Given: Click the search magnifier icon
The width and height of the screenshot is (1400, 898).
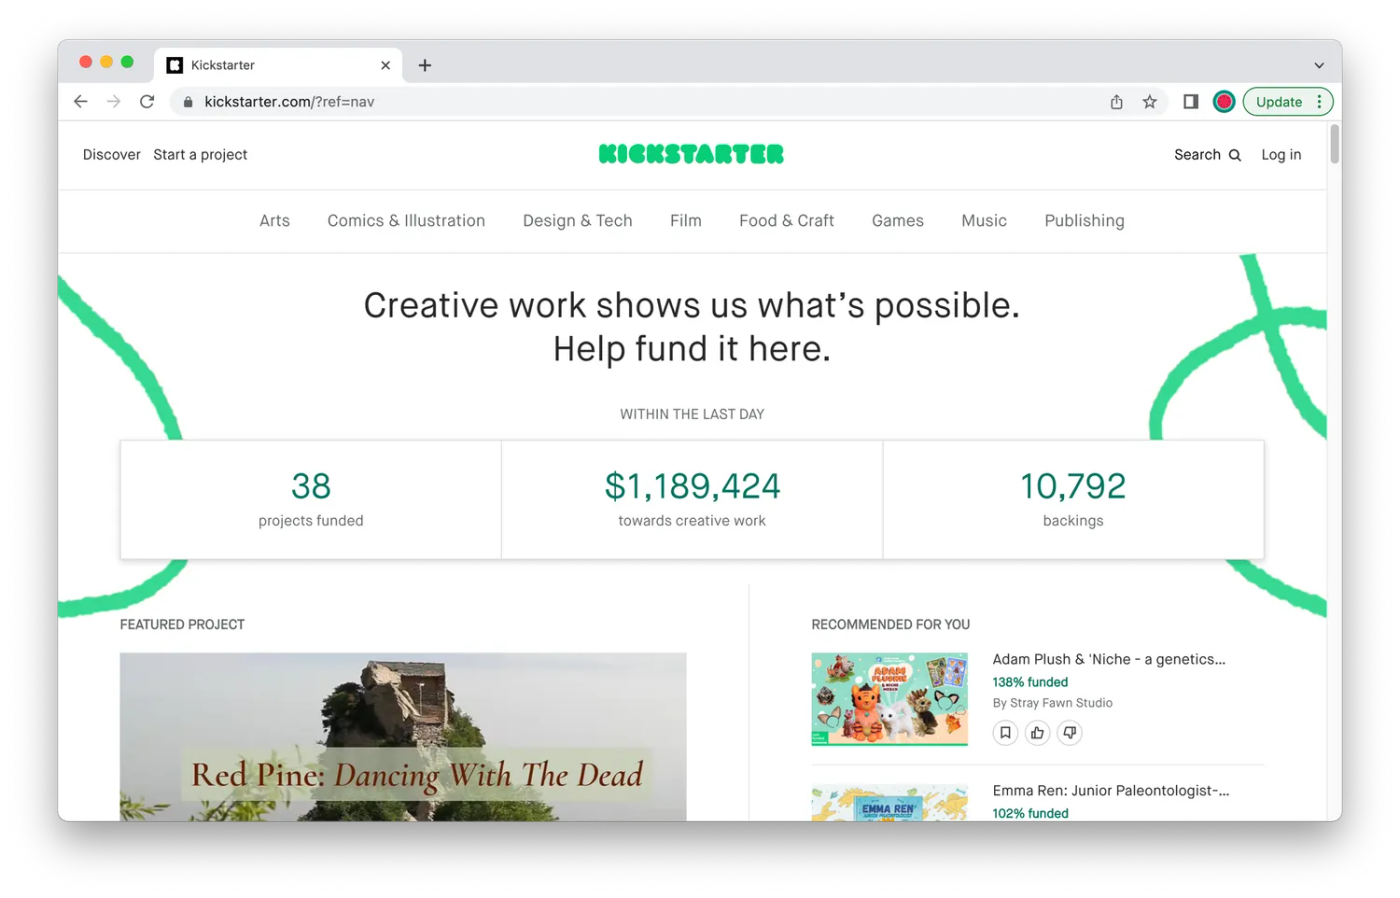Looking at the screenshot, I should [x=1235, y=155].
